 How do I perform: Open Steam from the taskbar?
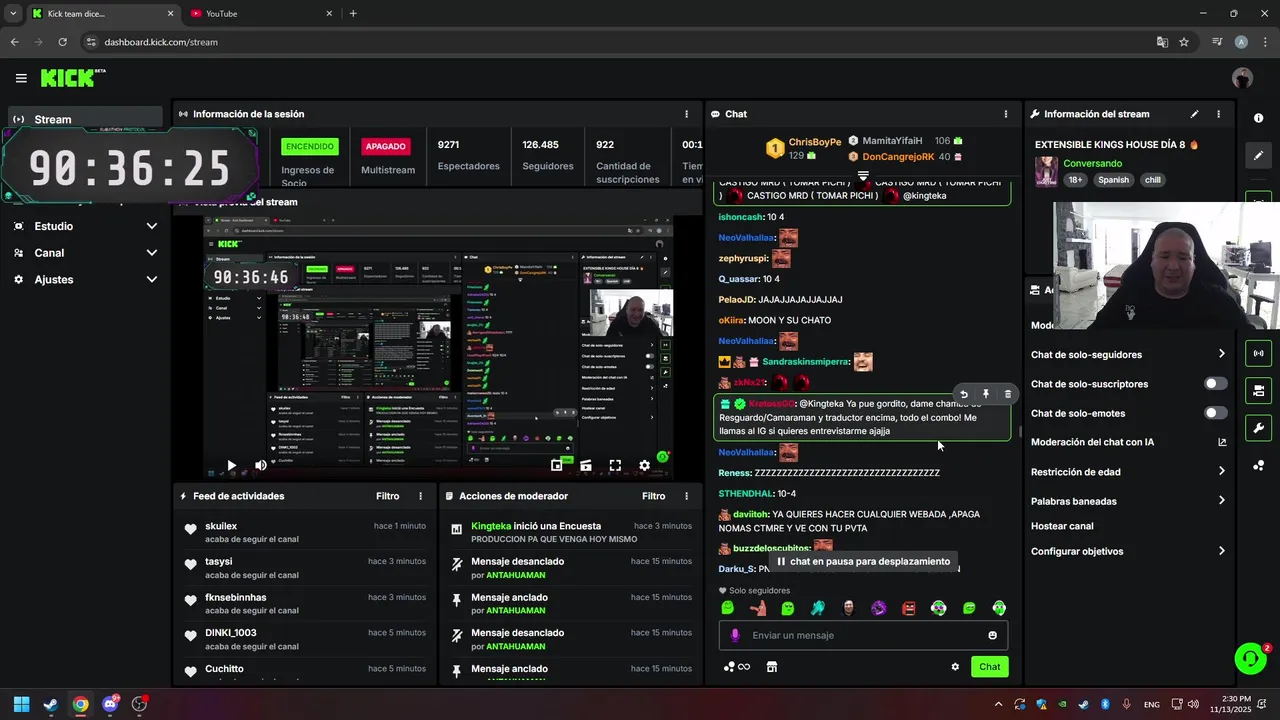click(51, 704)
